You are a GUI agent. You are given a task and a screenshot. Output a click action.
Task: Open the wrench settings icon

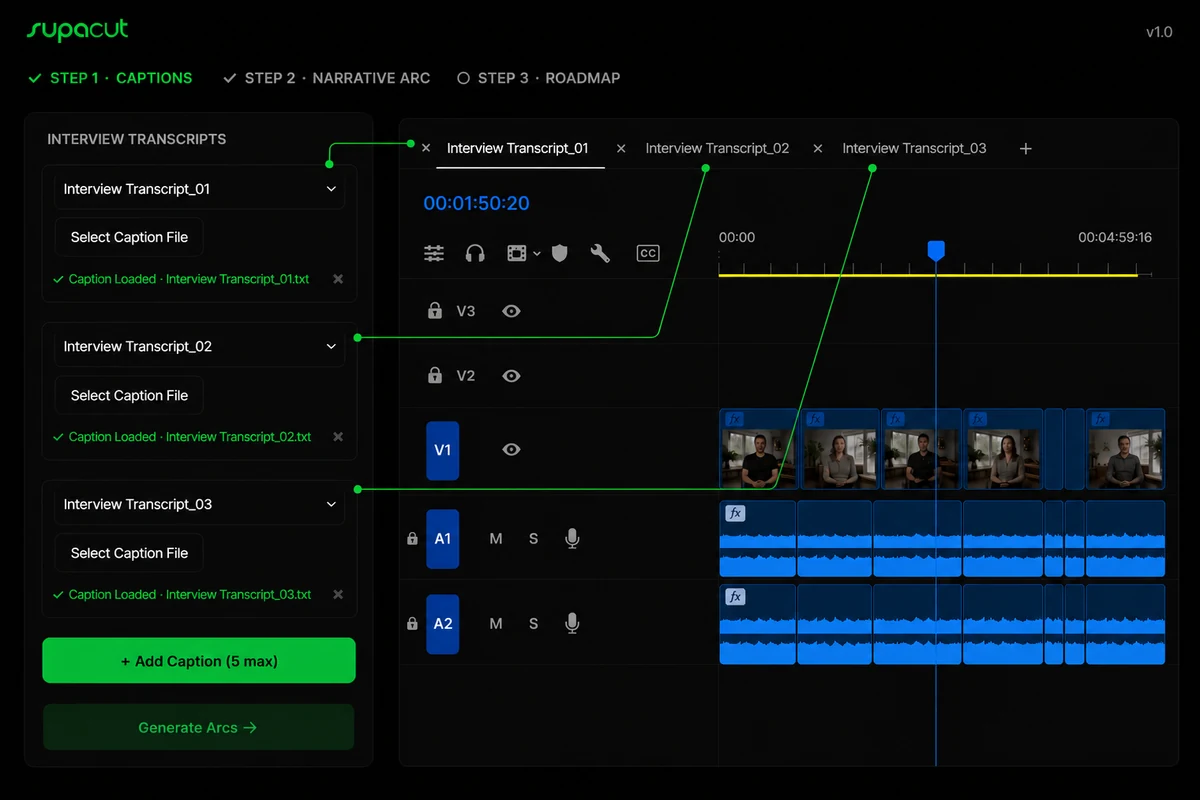click(x=600, y=253)
